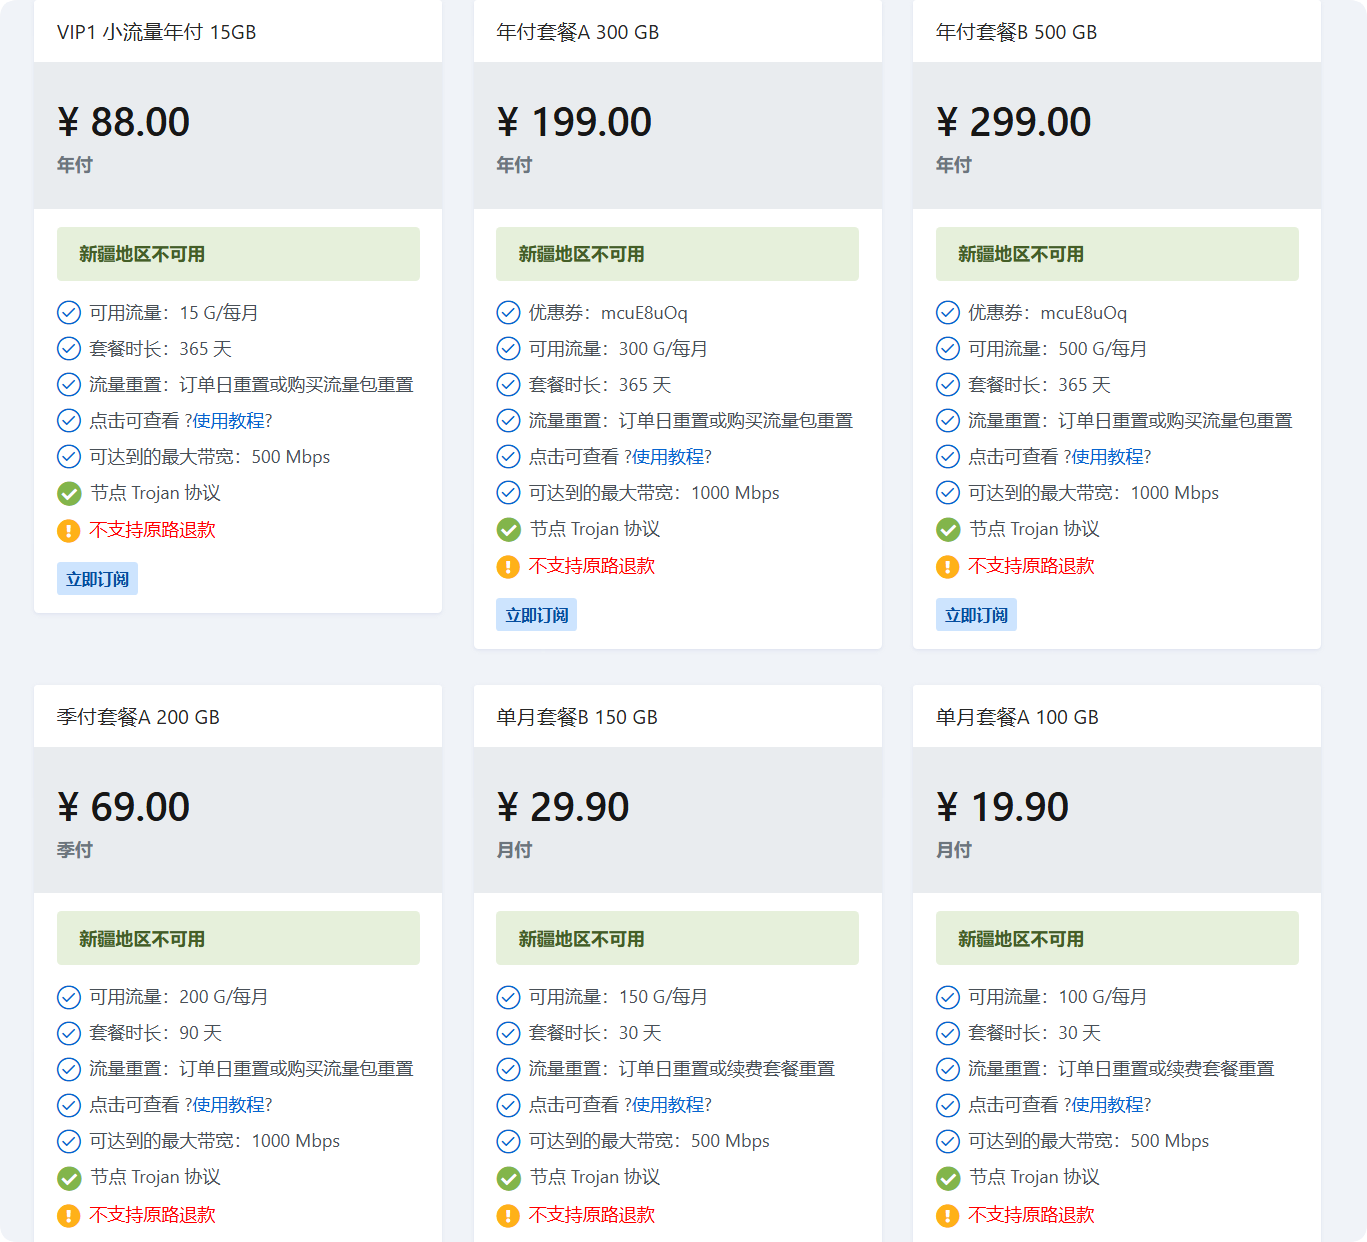Click the 单月套餐A 100 GB plan title
This screenshot has width=1367, height=1242.
(x=1017, y=717)
